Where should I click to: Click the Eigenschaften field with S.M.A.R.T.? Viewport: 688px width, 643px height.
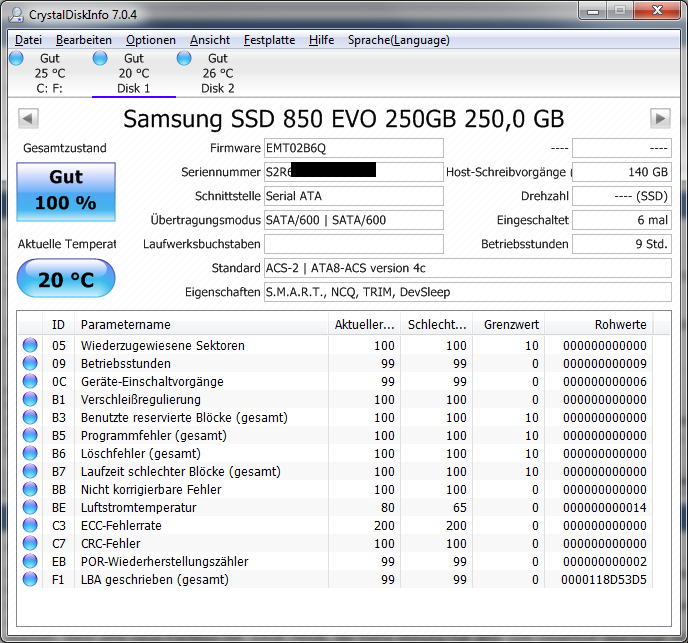pyautogui.click(x=468, y=292)
